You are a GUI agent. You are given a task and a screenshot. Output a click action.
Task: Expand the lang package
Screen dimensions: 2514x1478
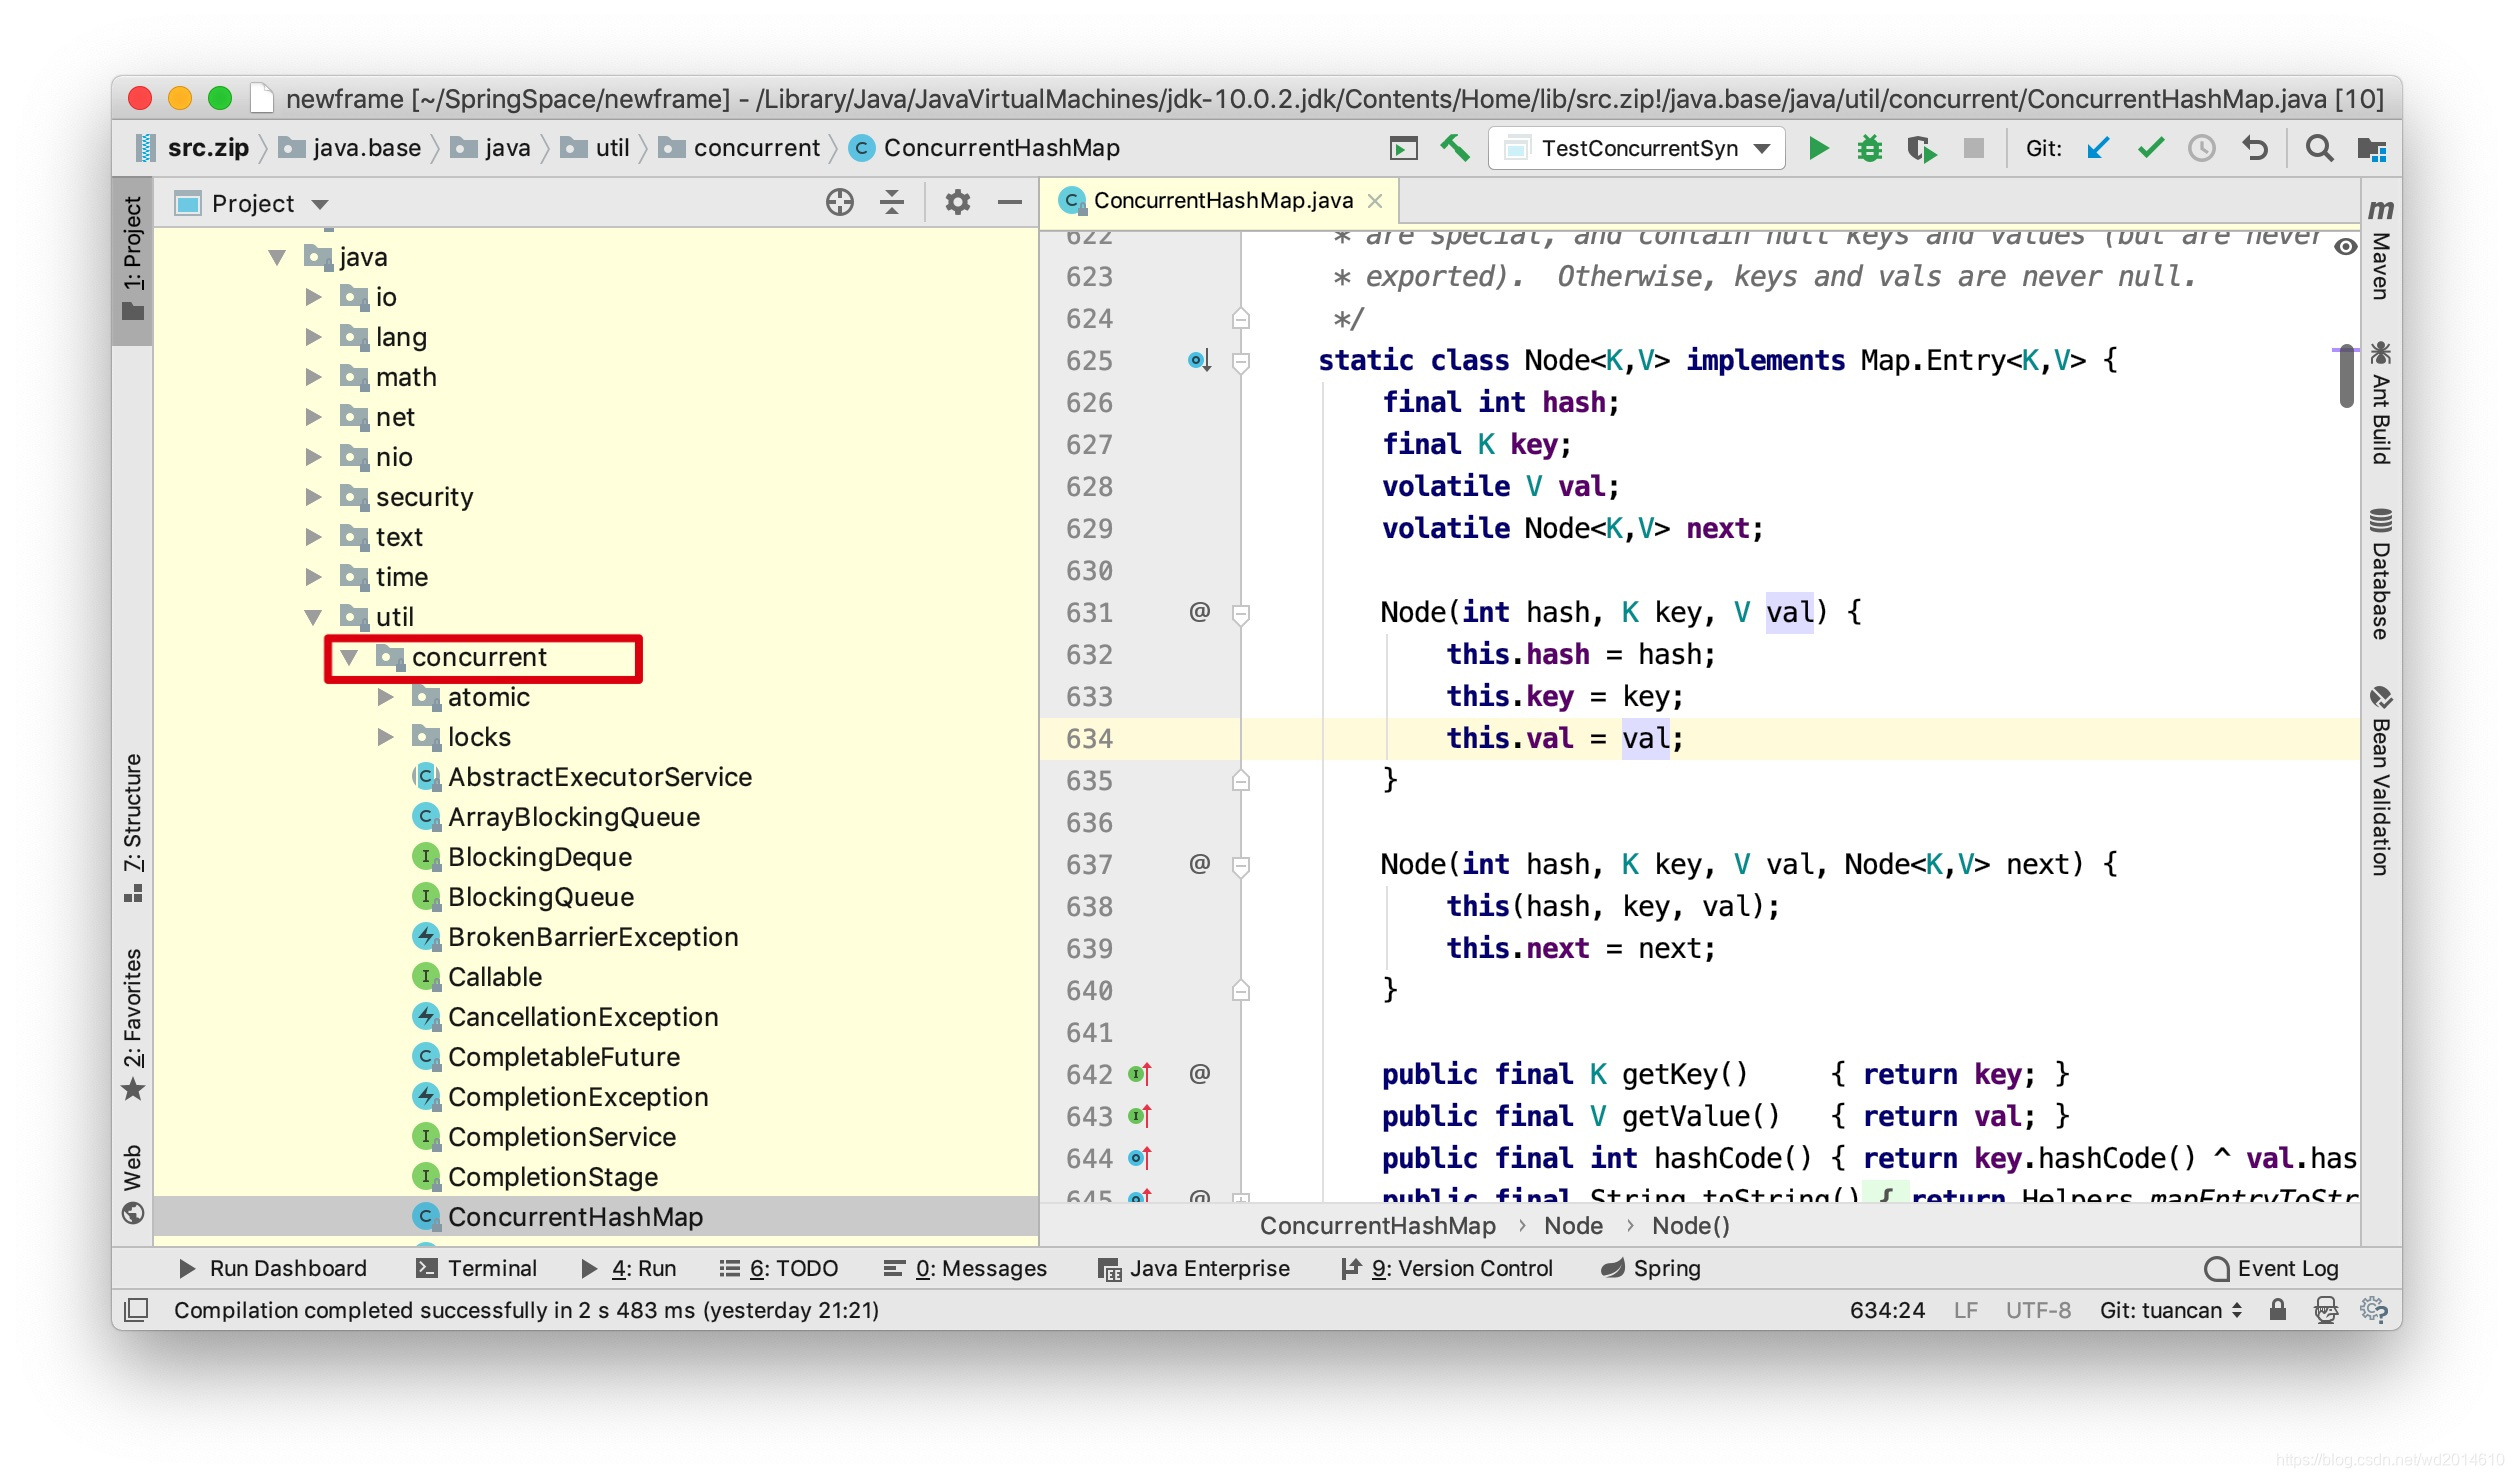(x=313, y=337)
